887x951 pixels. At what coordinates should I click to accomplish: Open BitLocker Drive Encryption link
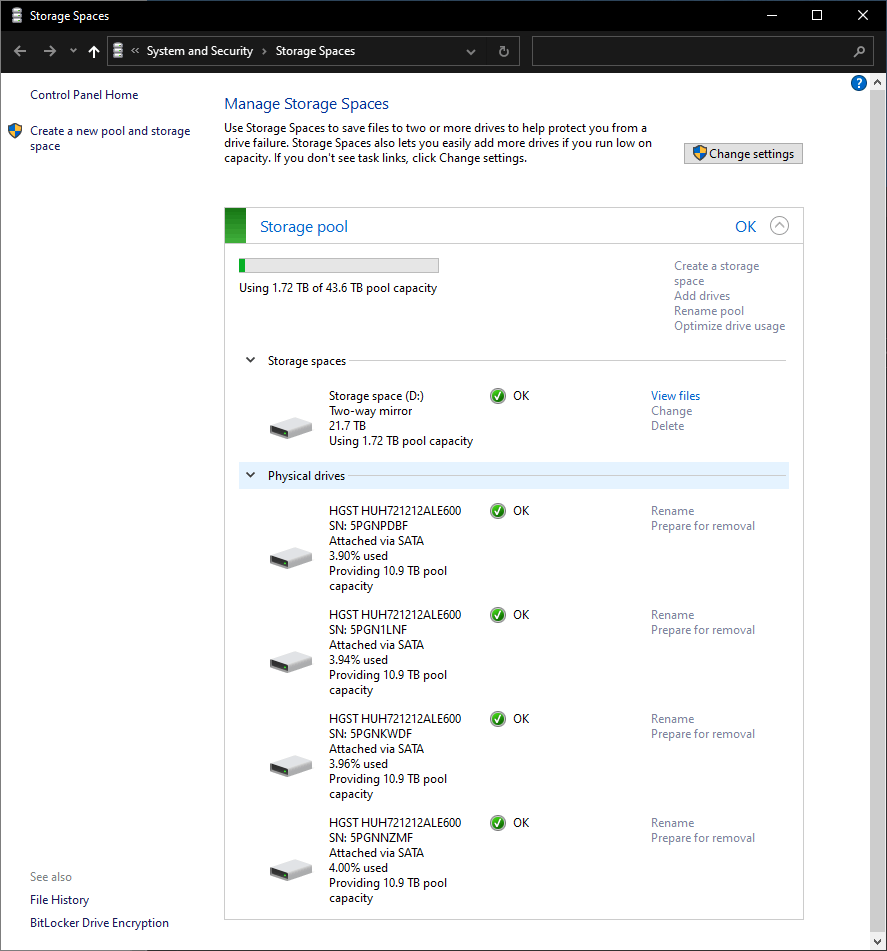coord(99,923)
